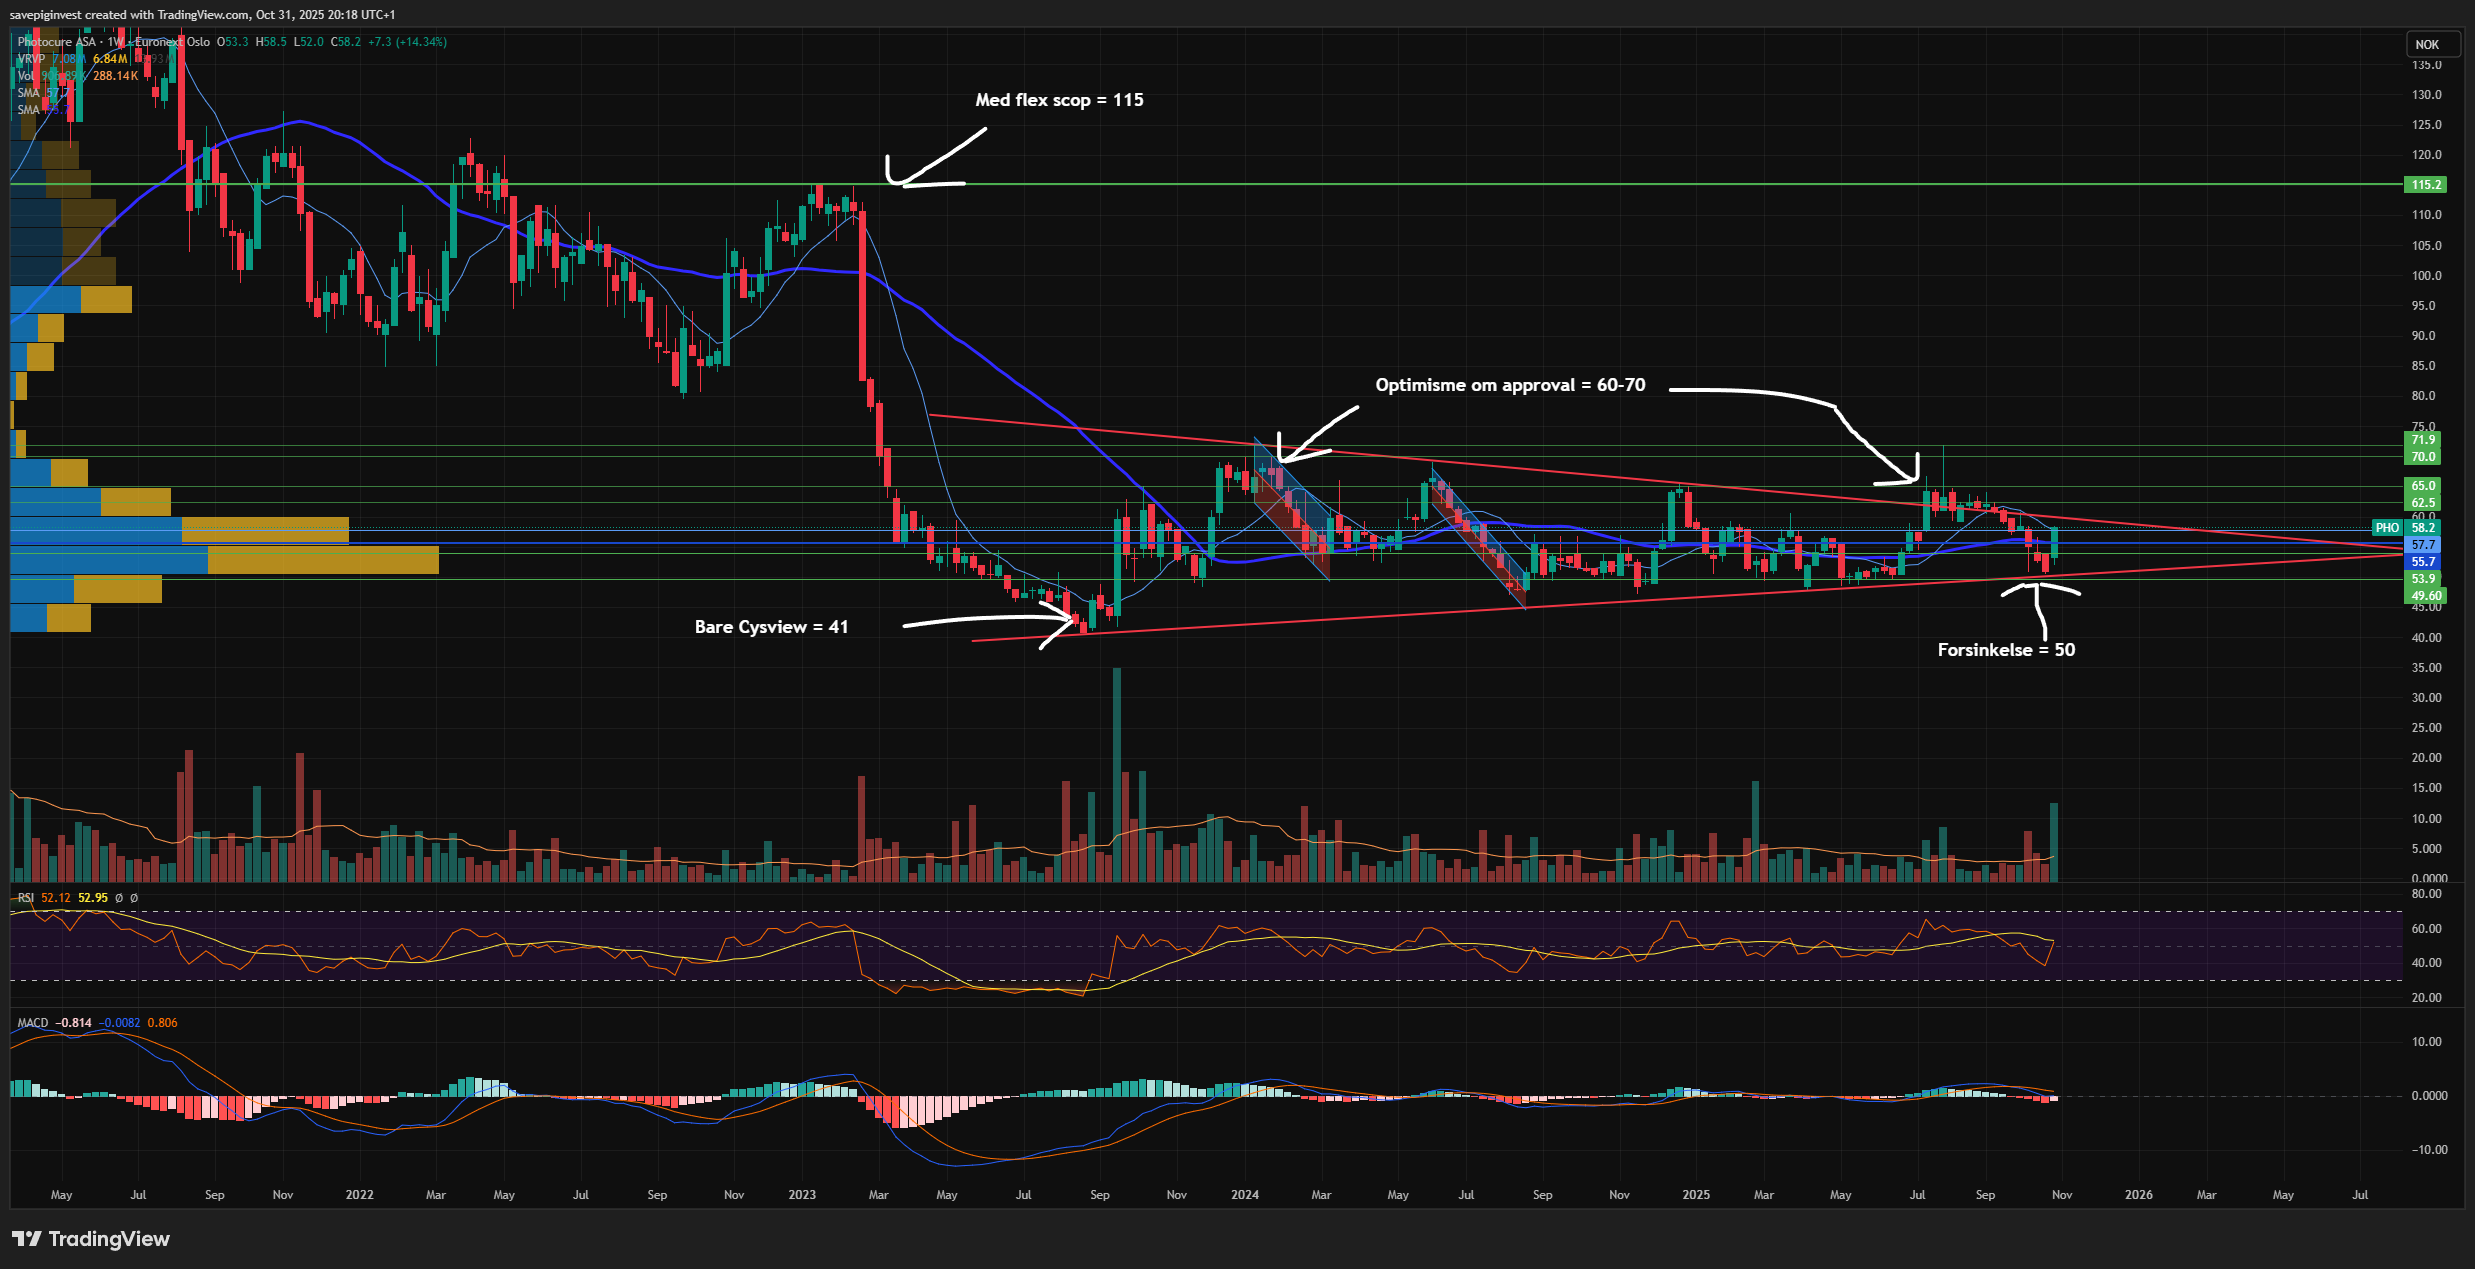This screenshot has height=1269, width=2475.
Task: Click the 71.9 price level label
Action: [2423, 440]
